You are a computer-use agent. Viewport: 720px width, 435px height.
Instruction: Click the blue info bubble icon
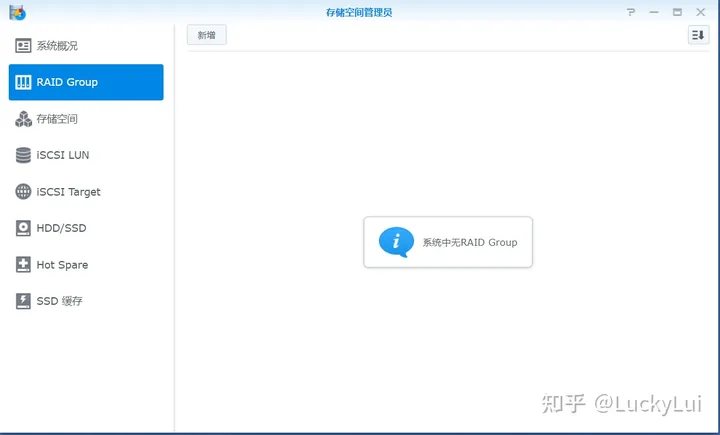pyautogui.click(x=396, y=242)
